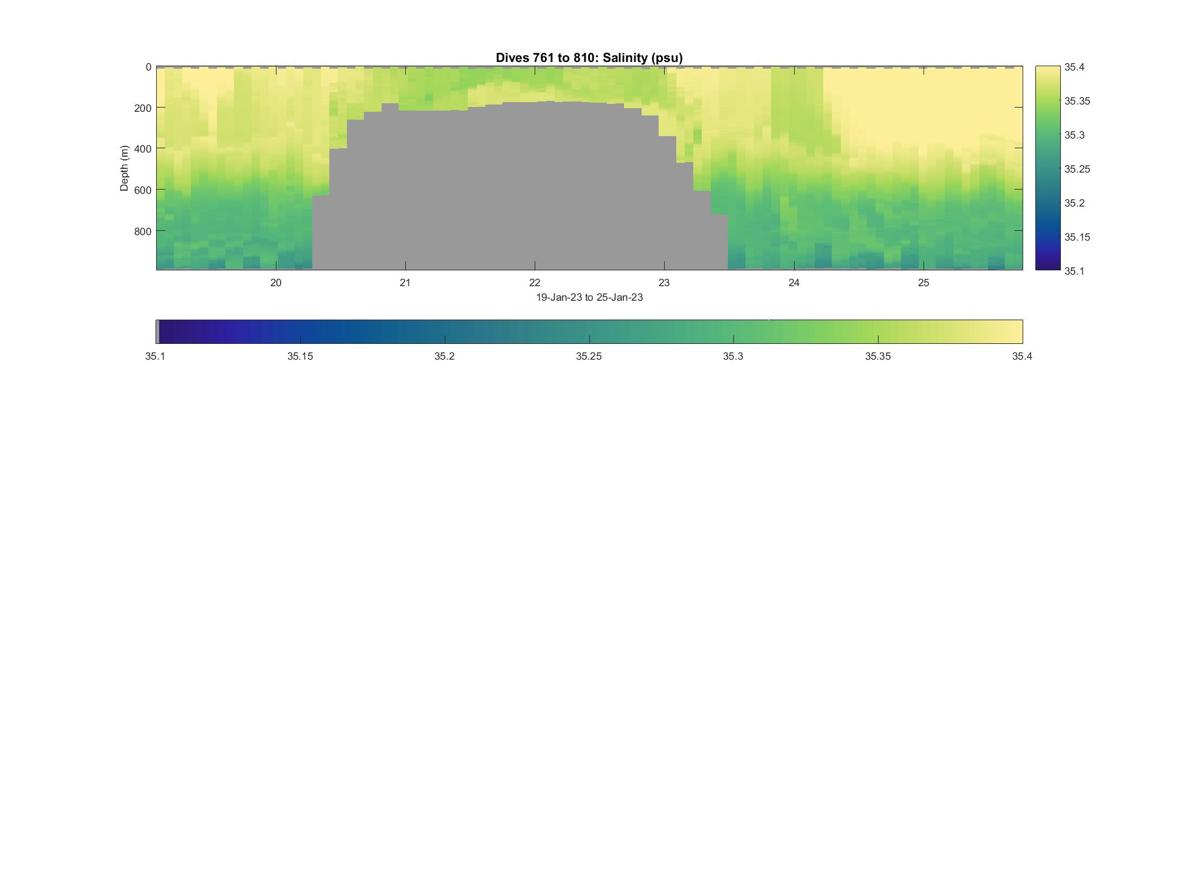The image size is (1200, 885).
Task: Click the 'Depth (m)' y-axis label
Action: (125, 168)
